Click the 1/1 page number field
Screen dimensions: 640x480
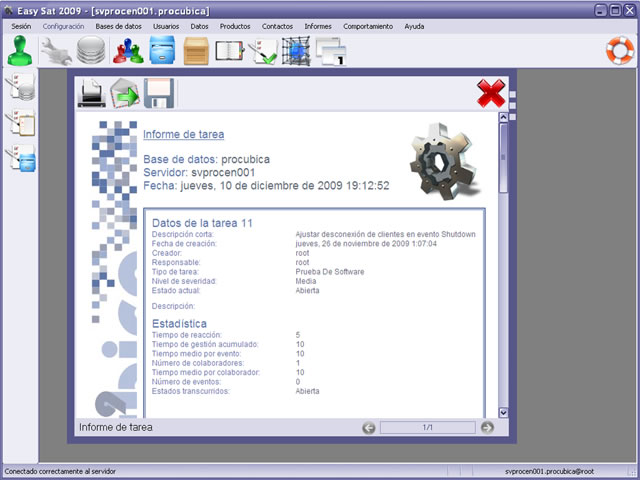pos(427,427)
